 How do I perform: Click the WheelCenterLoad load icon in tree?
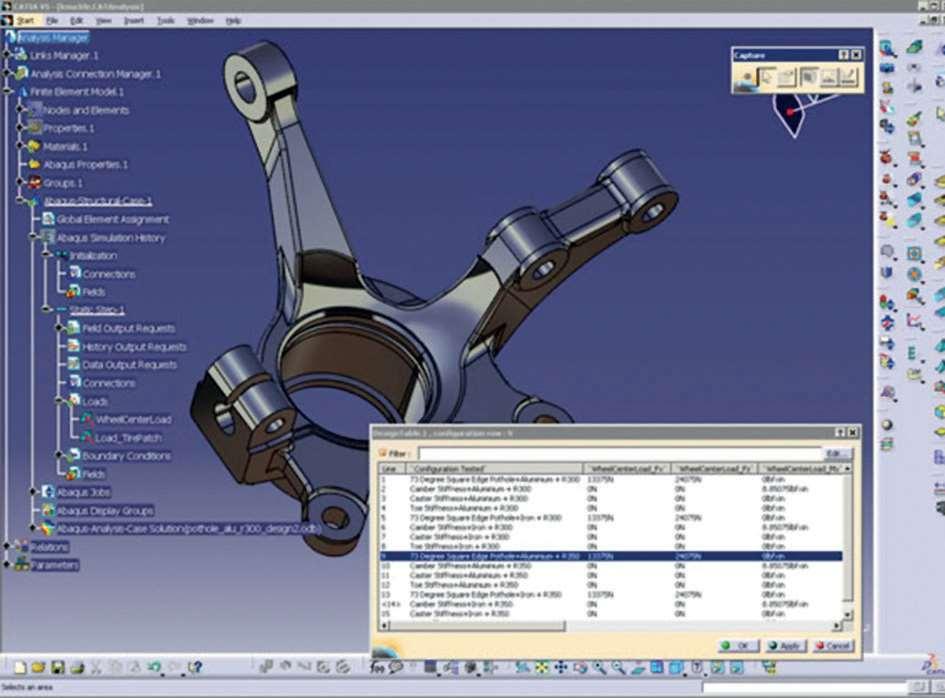[87, 419]
